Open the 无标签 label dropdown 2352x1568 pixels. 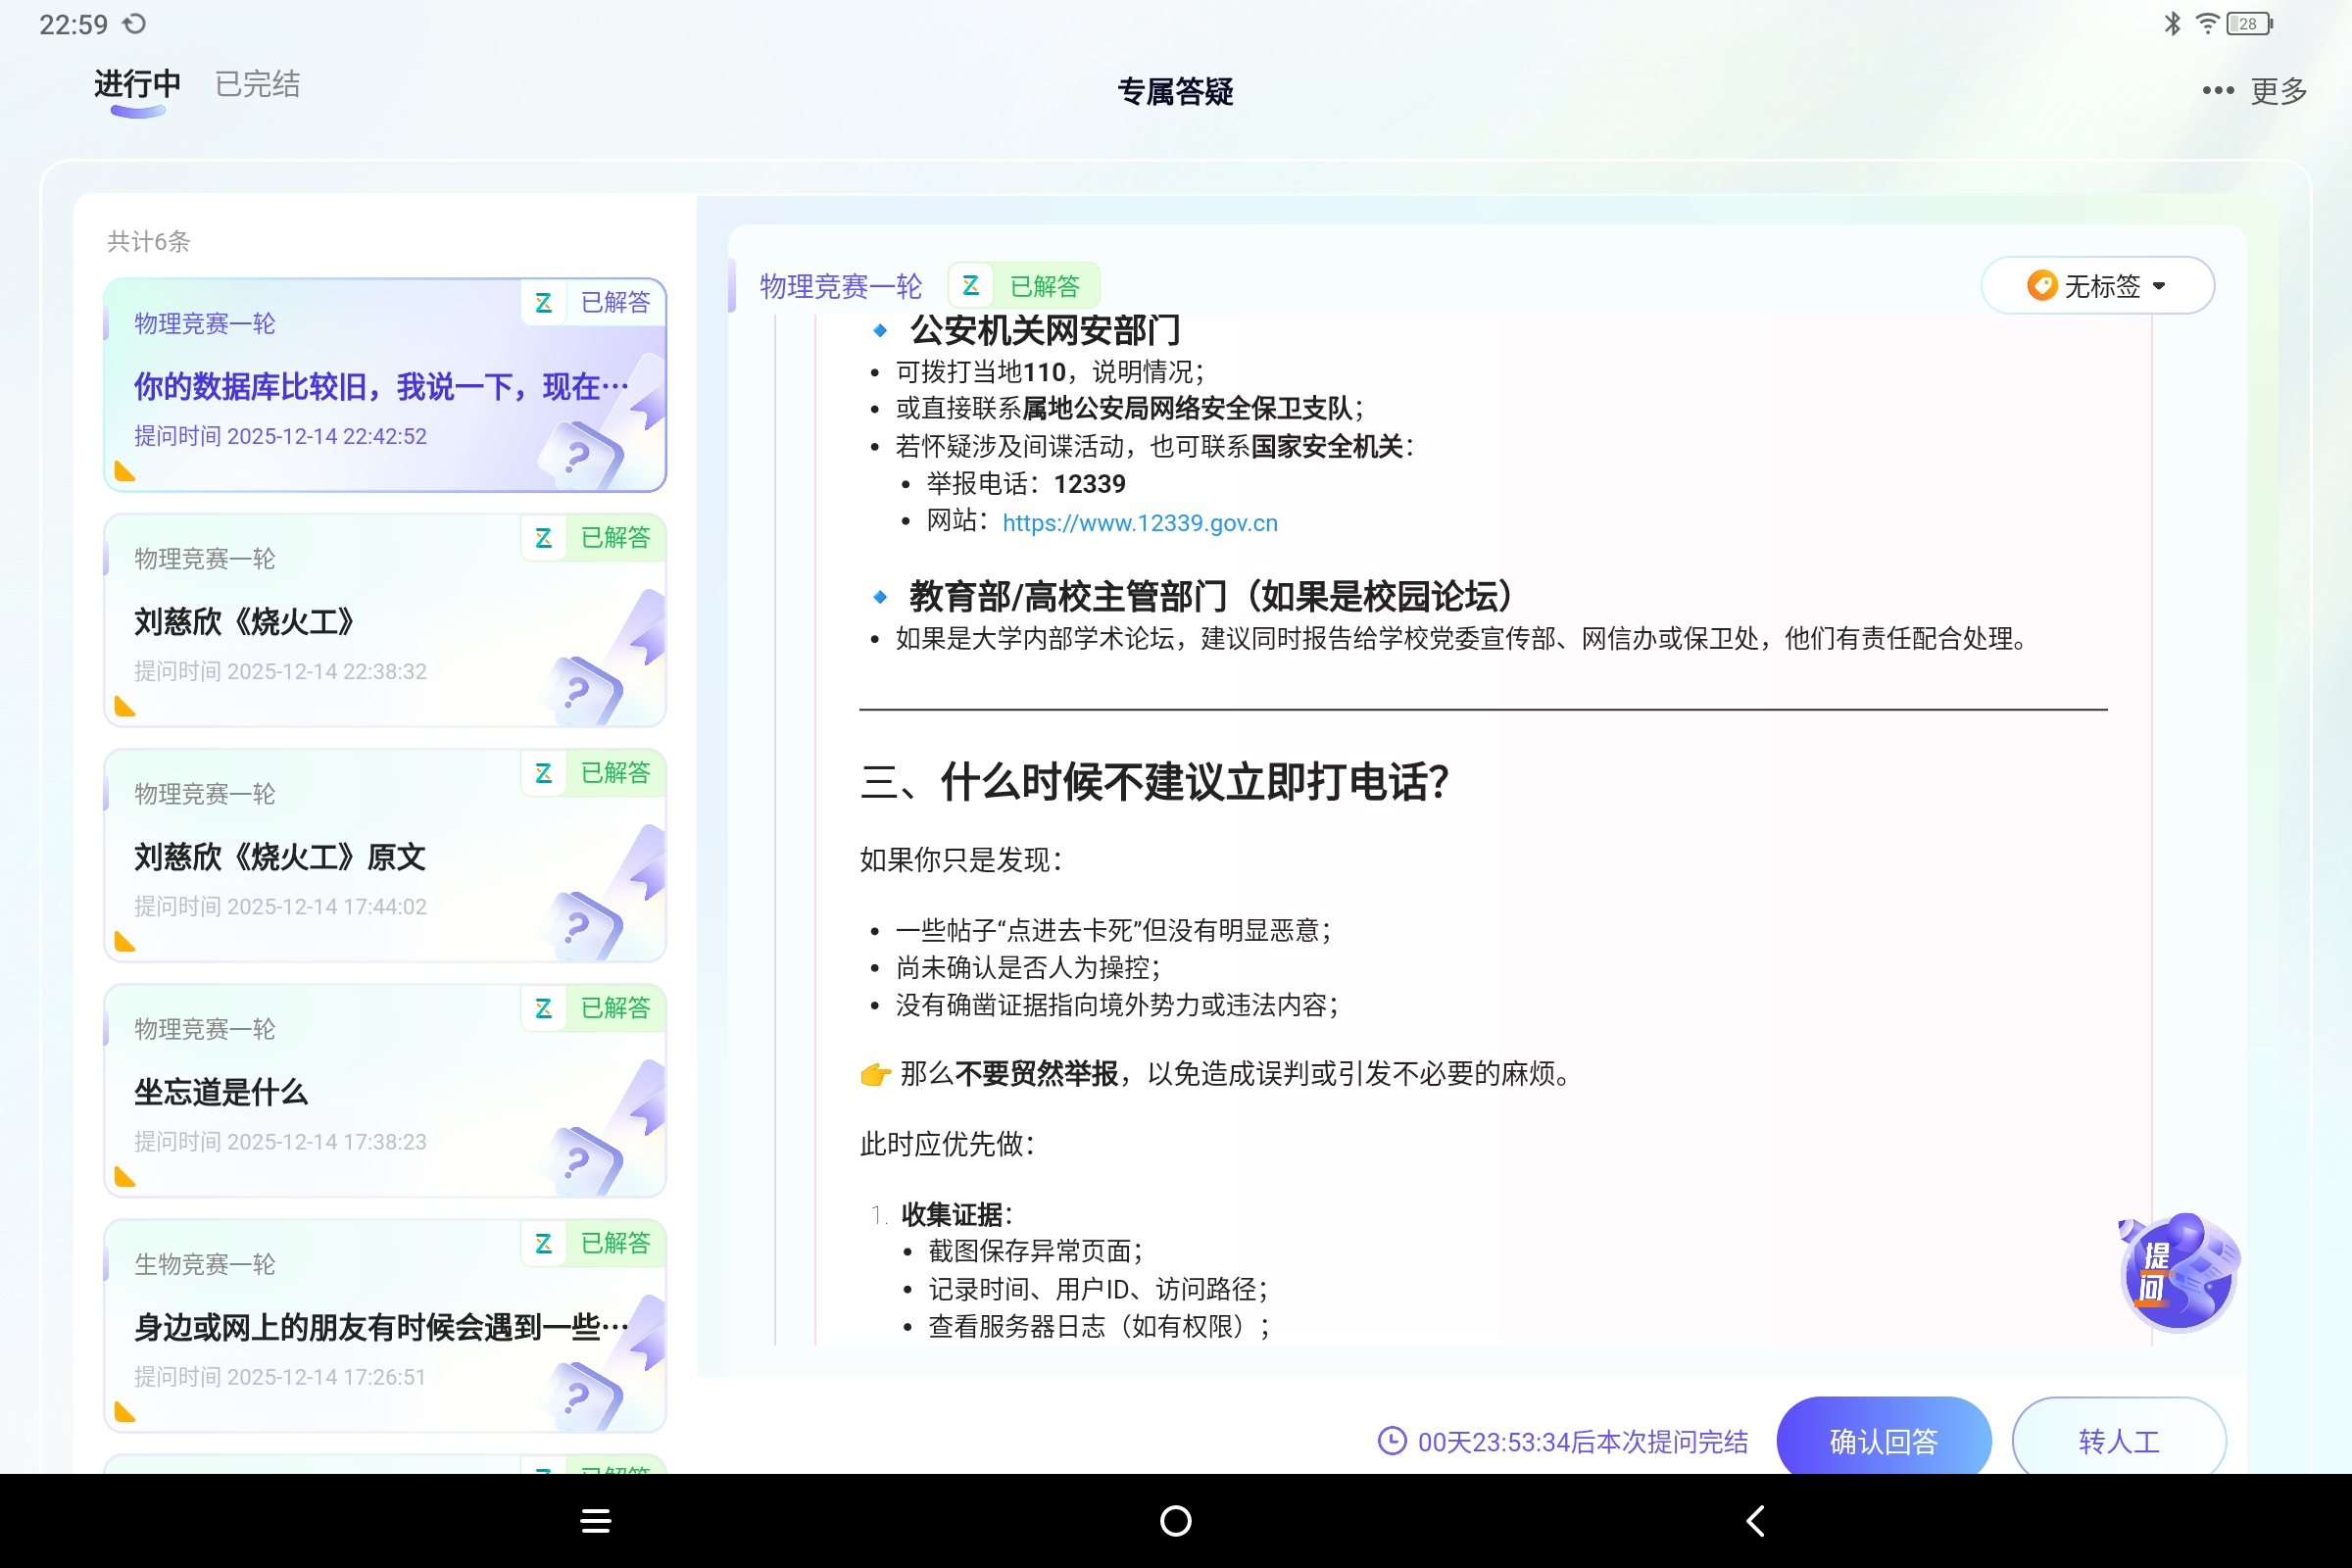[2097, 285]
